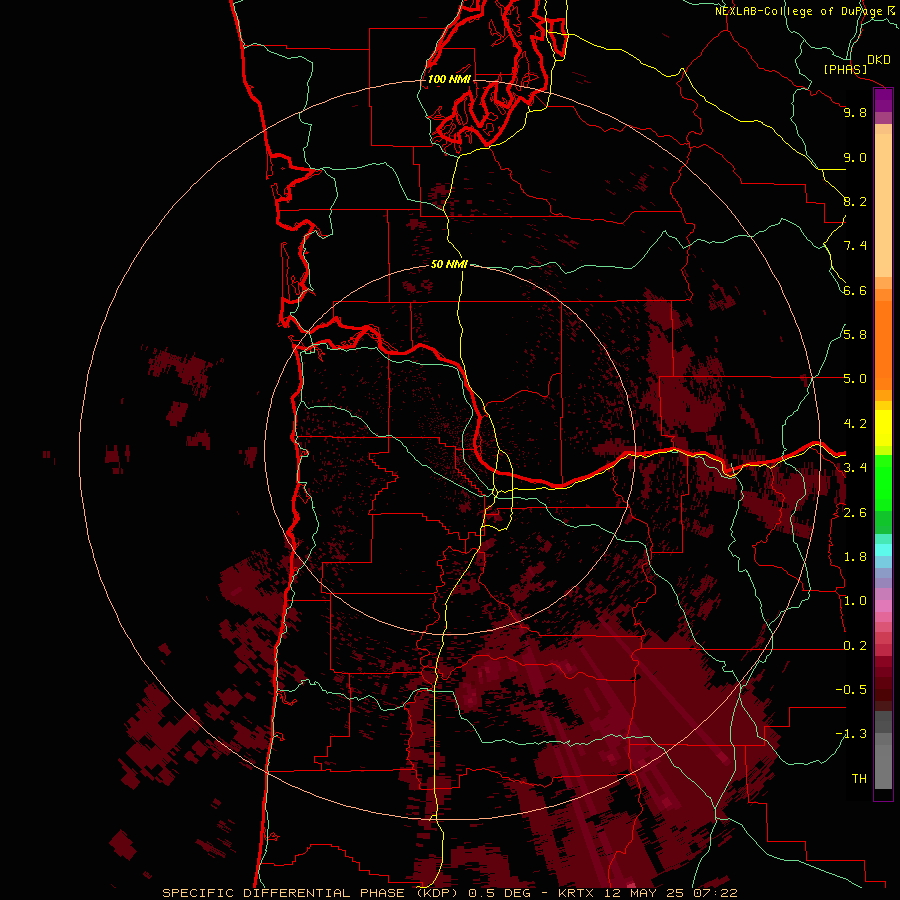Click the 9.8 scale value
The width and height of the screenshot is (900, 900).
[x=855, y=112]
